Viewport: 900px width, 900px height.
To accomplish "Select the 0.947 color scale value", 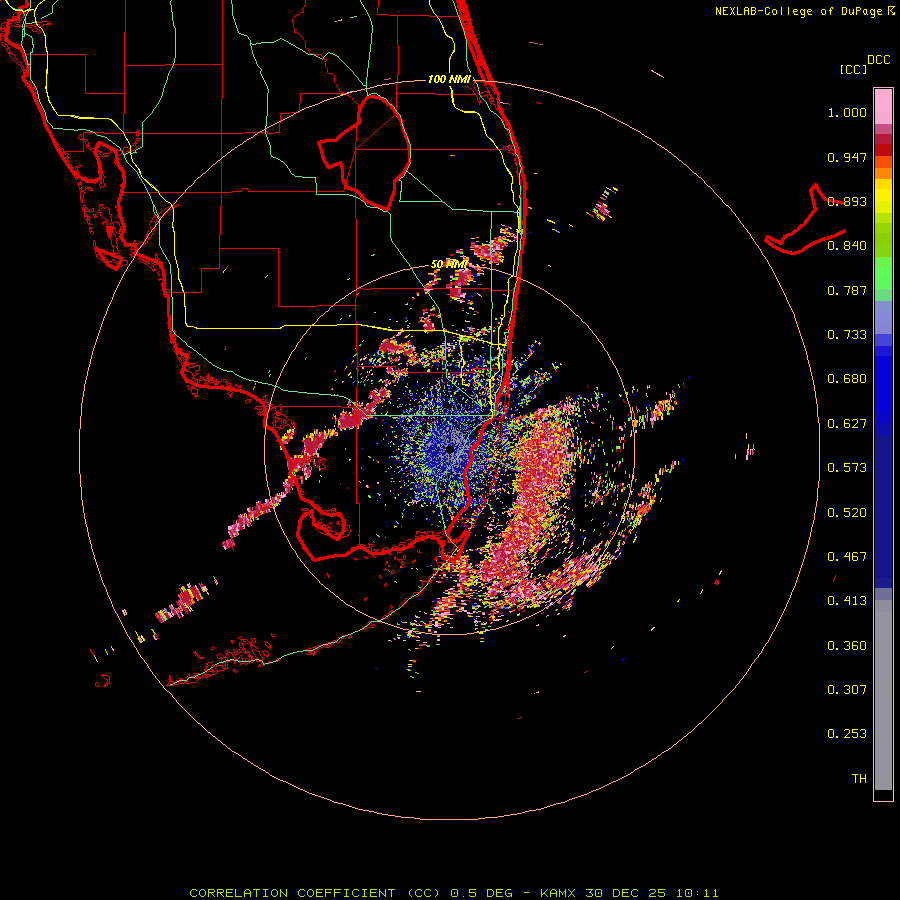I will pos(847,157).
